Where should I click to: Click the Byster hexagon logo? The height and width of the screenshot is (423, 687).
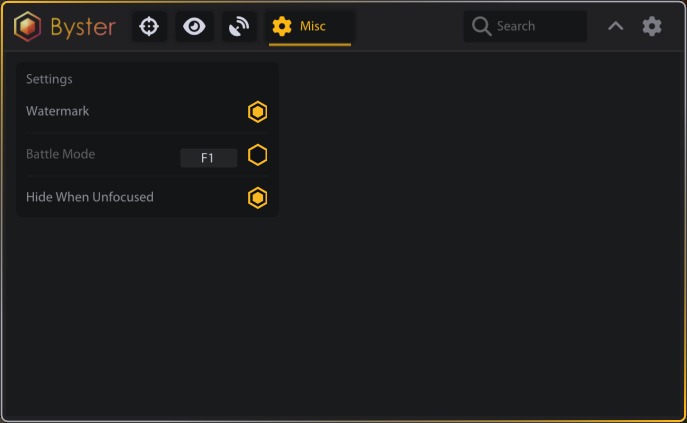pyautogui.click(x=27, y=27)
